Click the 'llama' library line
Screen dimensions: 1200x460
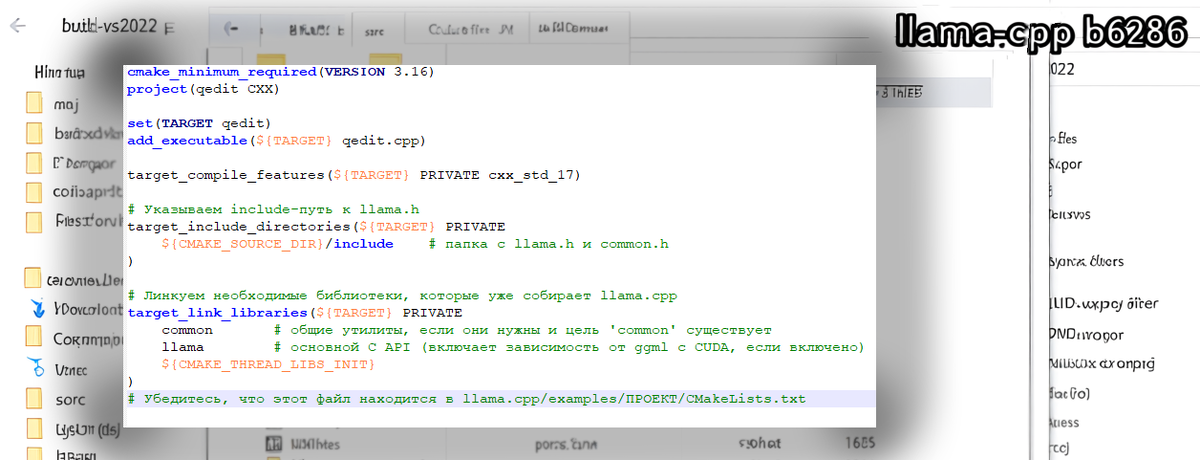click(511, 347)
